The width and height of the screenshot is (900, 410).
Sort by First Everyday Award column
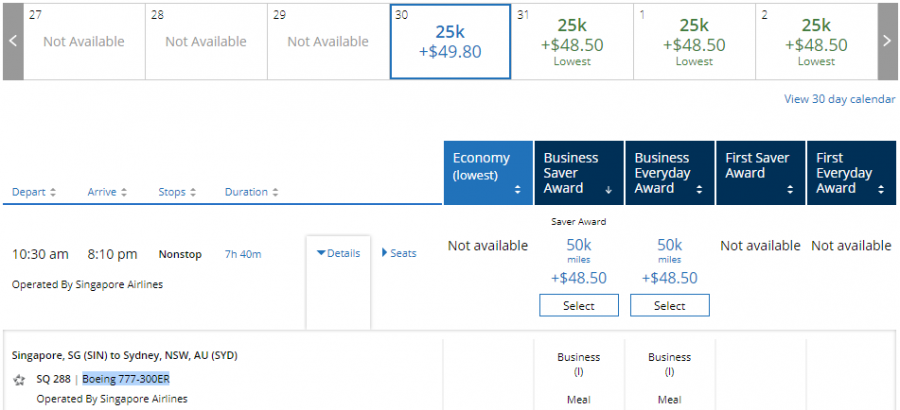[x=850, y=173]
